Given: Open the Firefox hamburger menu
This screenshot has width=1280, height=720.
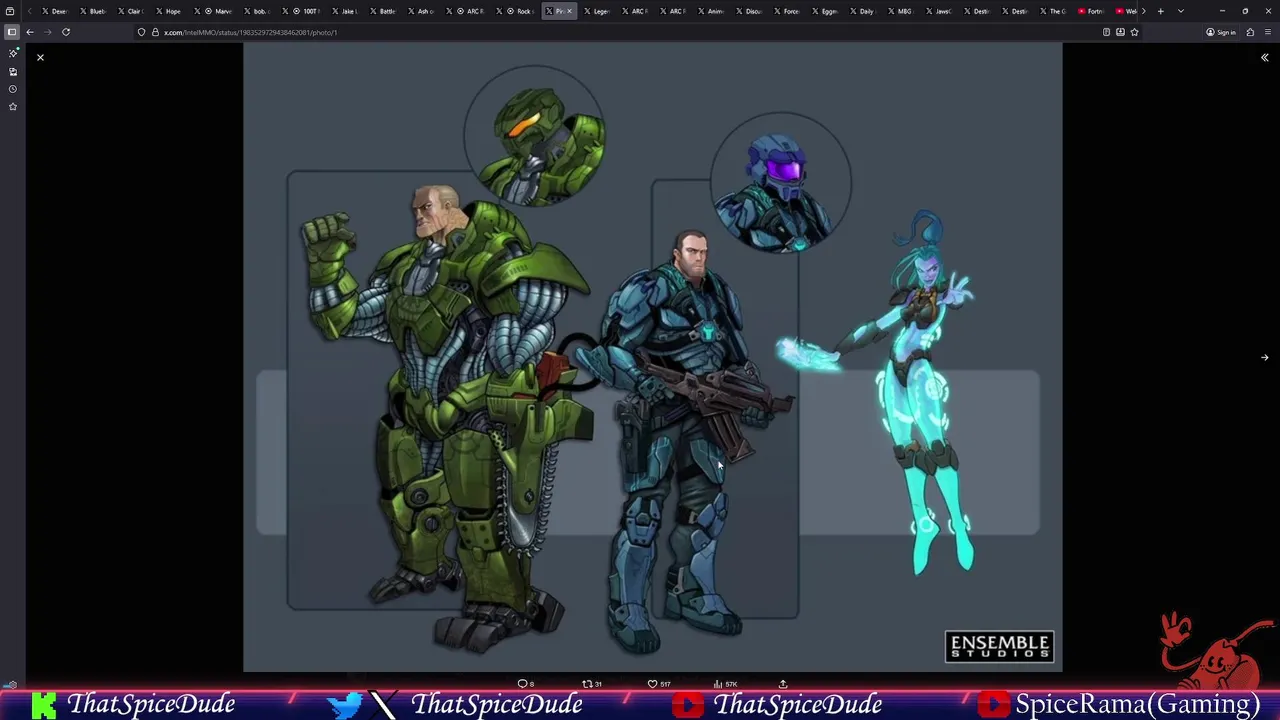Looking at the screenshot, I should point(1268,32).
